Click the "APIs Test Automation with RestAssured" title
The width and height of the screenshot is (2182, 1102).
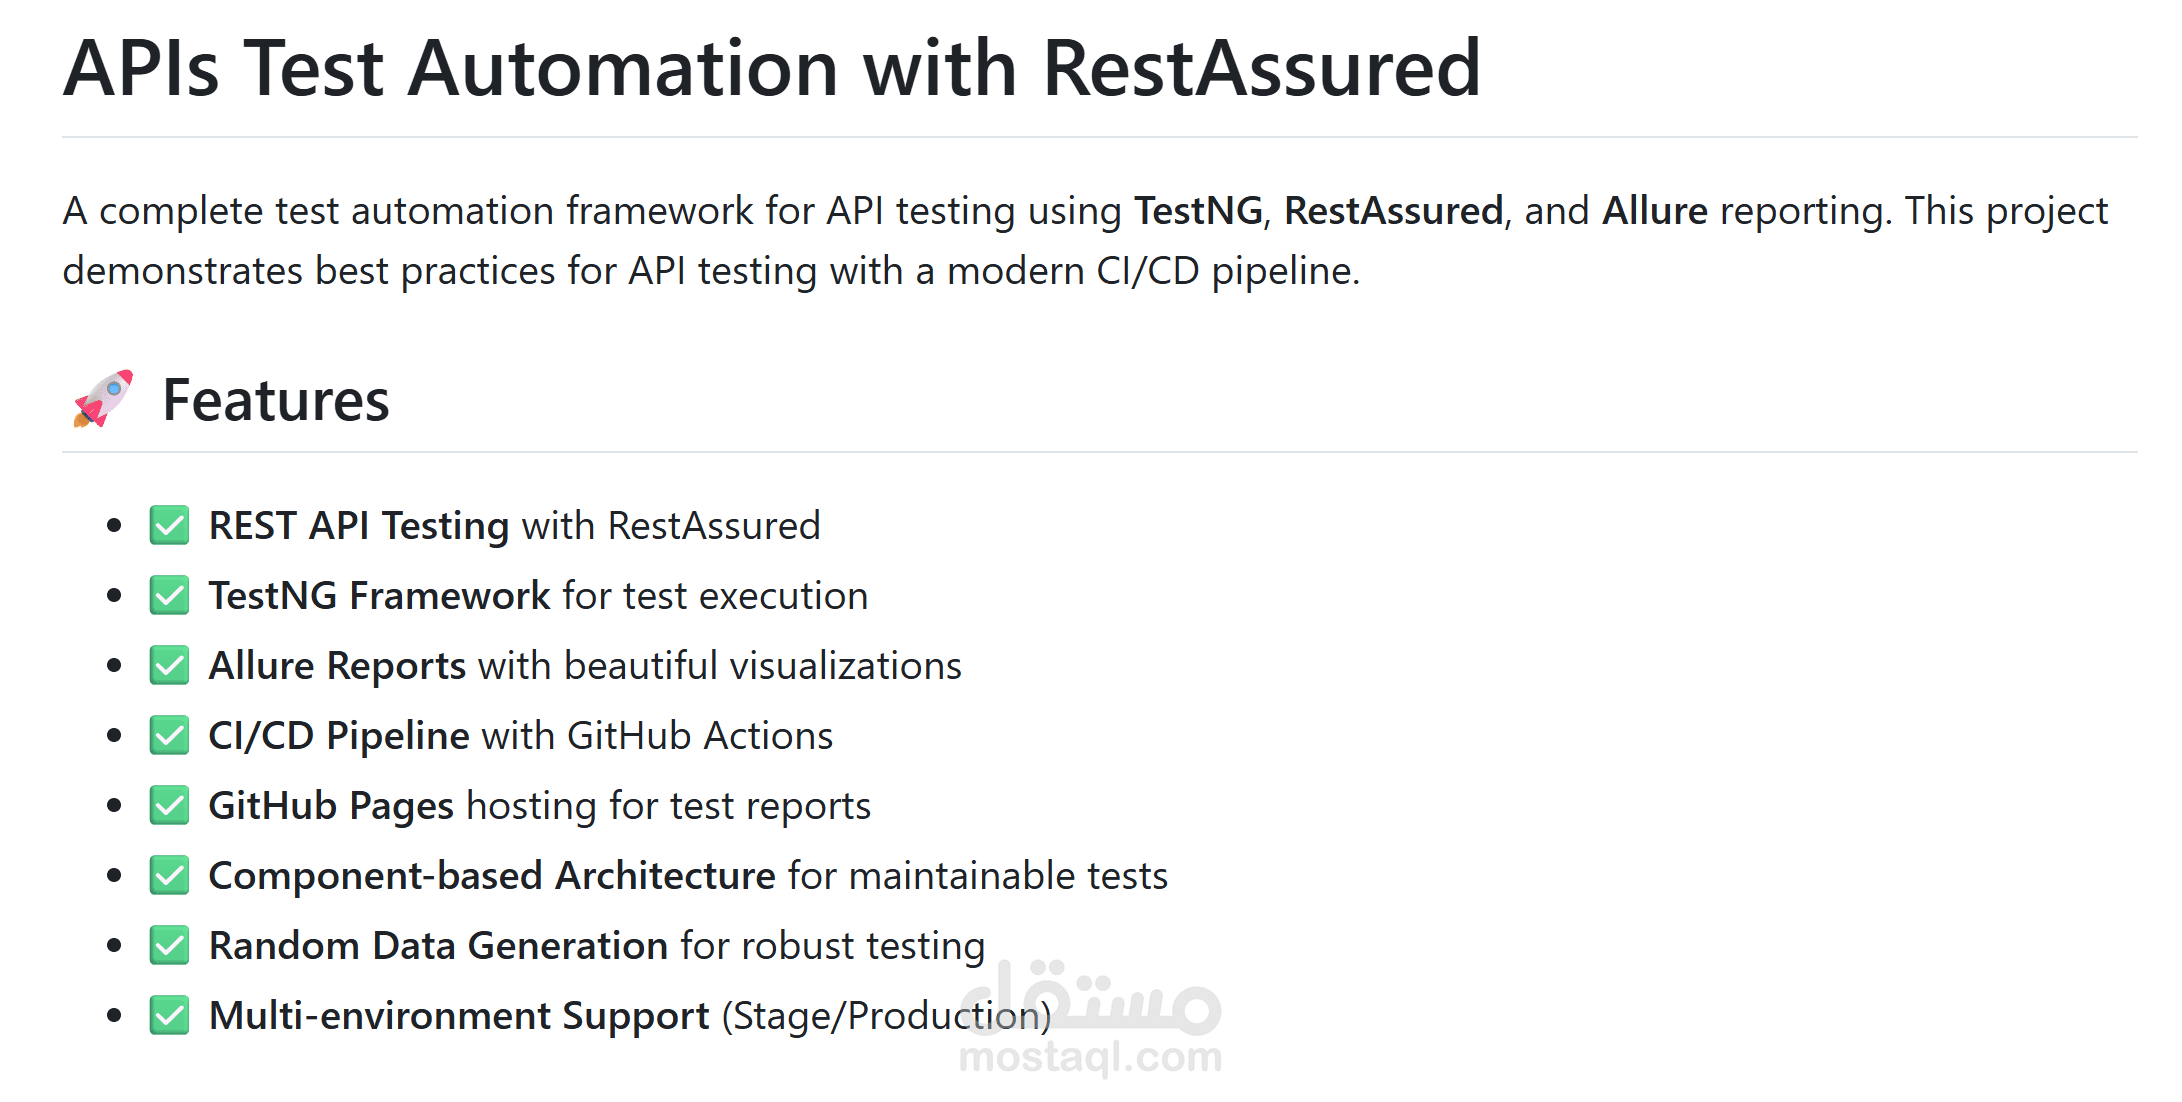pyautogui.click(x=771, y=69)
